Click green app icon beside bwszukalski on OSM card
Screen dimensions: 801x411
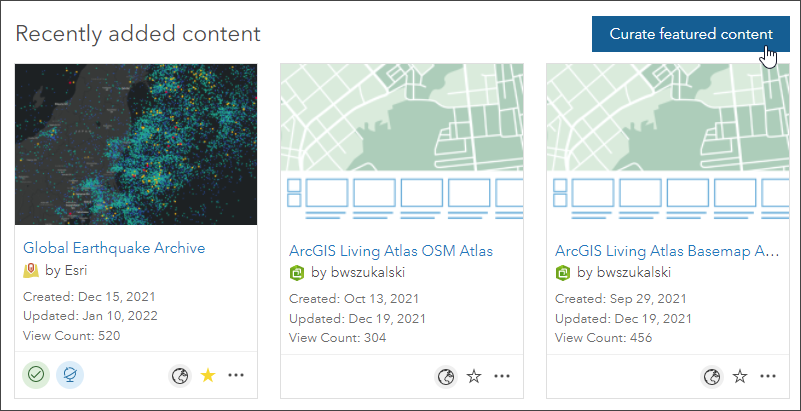(296, 272)
